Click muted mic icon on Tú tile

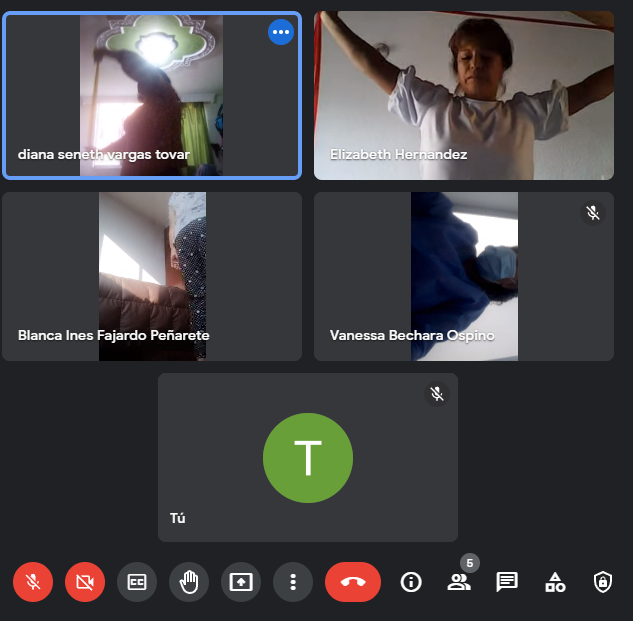pyautogui.click(x=437, y=394)
